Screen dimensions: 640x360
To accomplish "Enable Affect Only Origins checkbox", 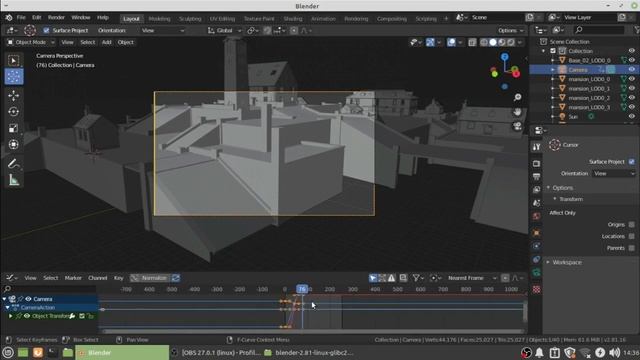I will [x=631, y=224].
